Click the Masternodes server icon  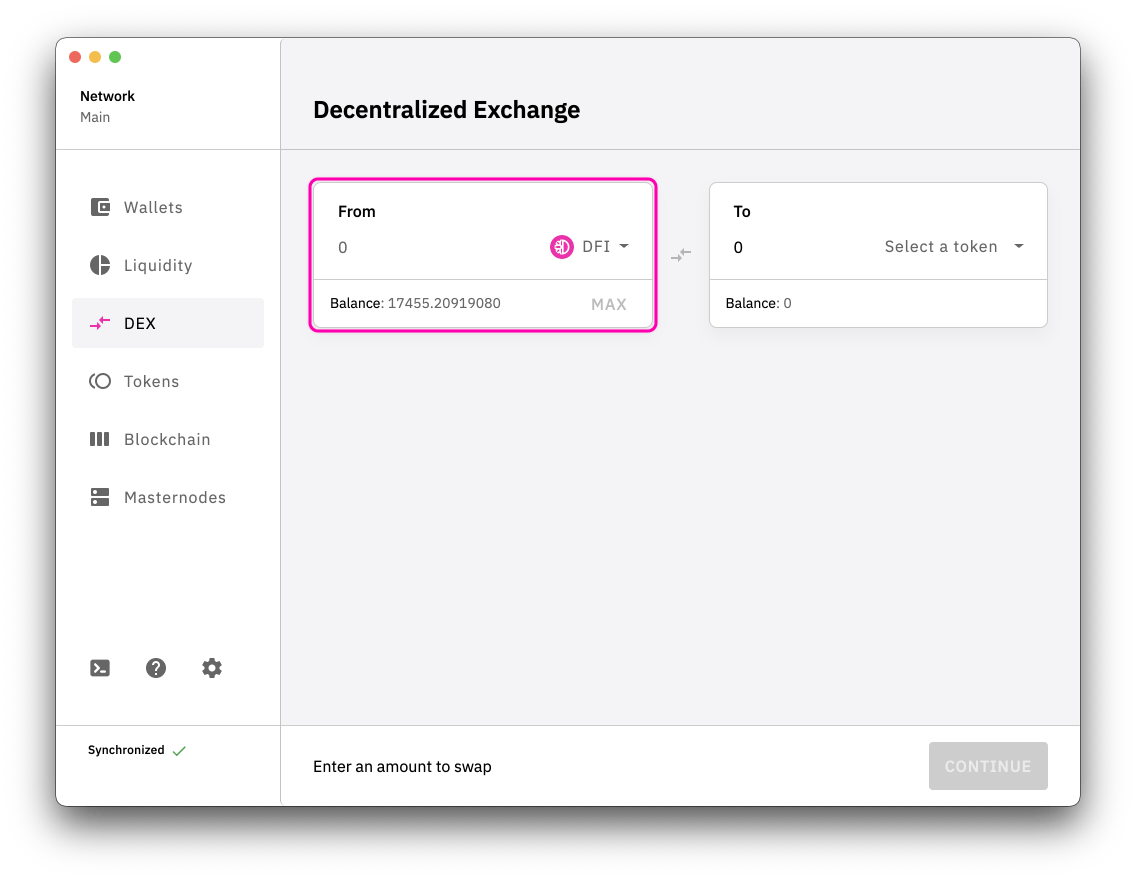[x=100, y=497]
